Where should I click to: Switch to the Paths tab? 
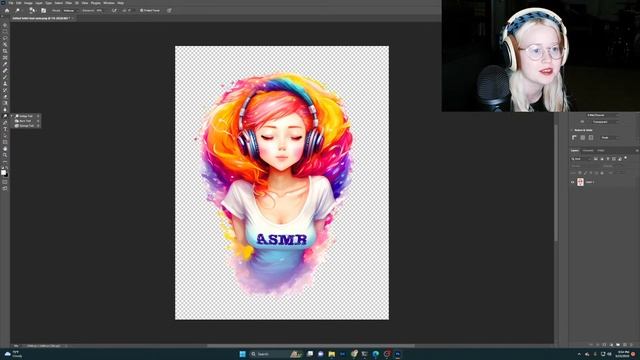[x=601, y=151]
